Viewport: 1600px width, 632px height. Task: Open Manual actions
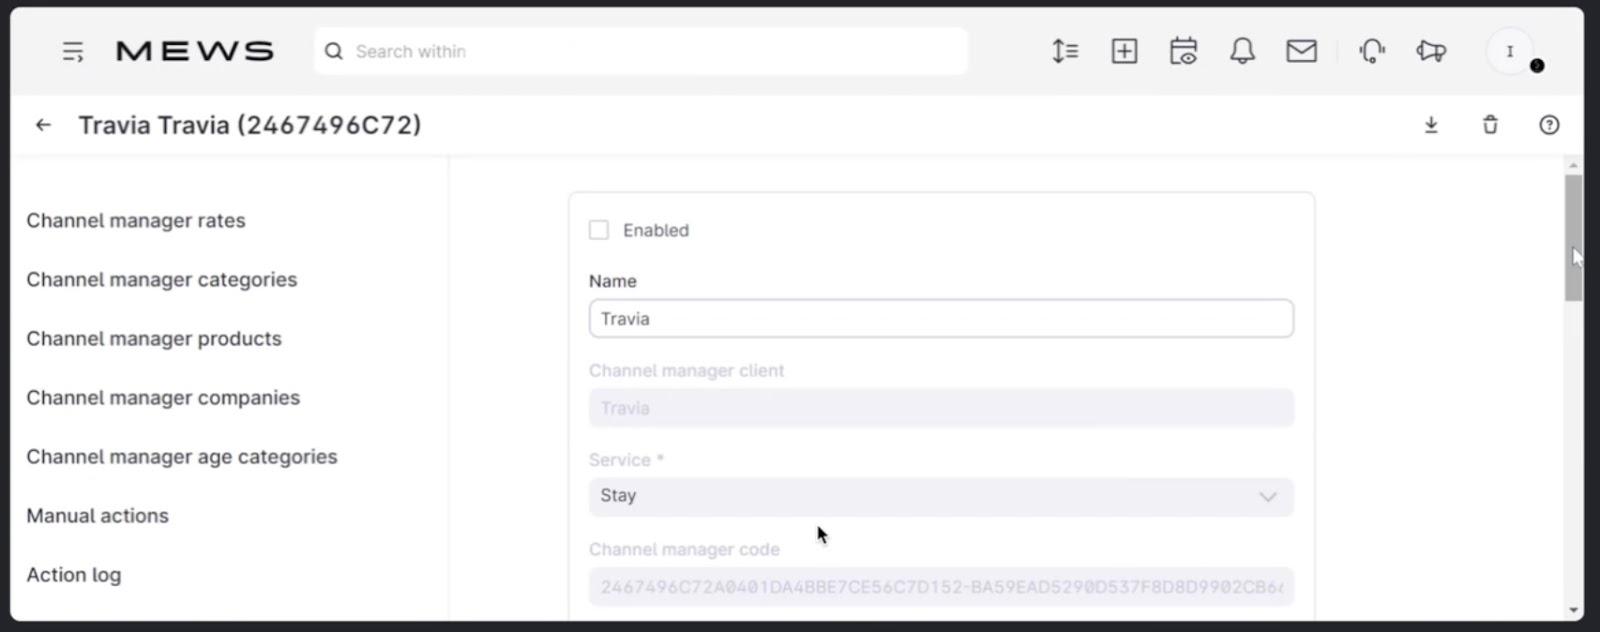tap(98, 516)
